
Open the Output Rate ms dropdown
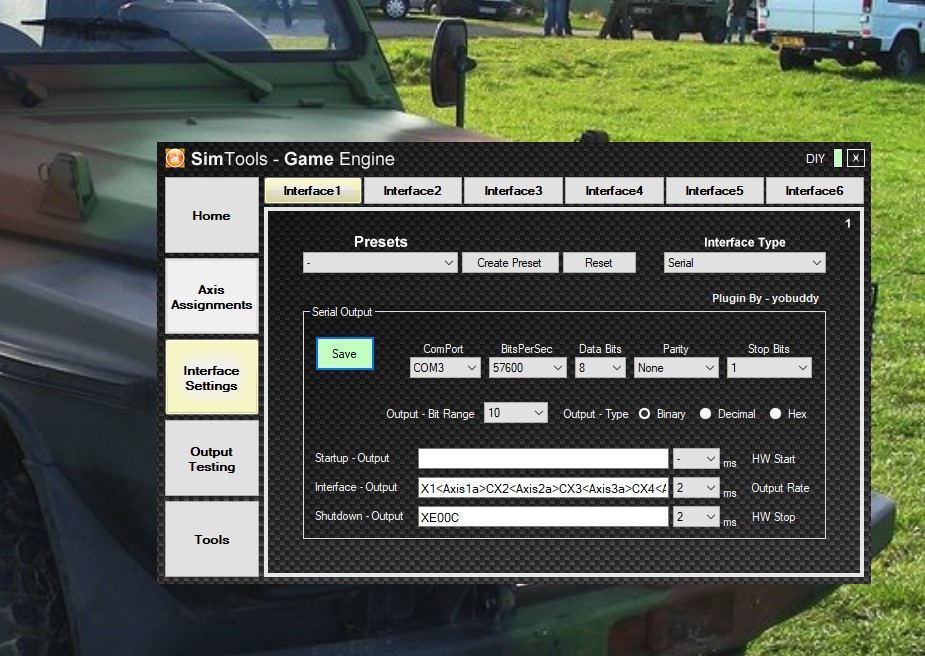pyautogui.click(x=696, y=488)
